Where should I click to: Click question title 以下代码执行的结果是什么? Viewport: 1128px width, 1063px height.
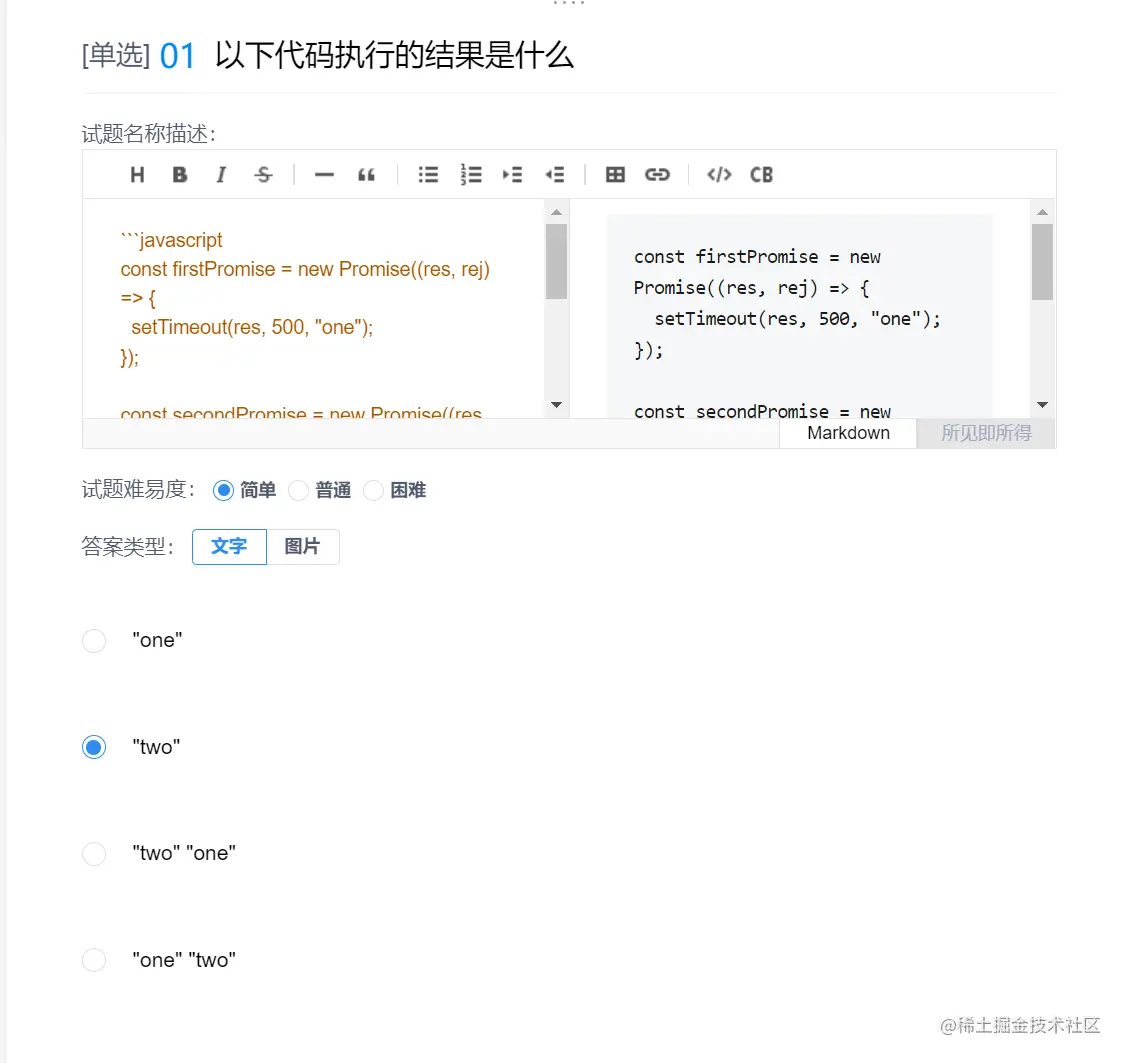(x=394, y=55)
